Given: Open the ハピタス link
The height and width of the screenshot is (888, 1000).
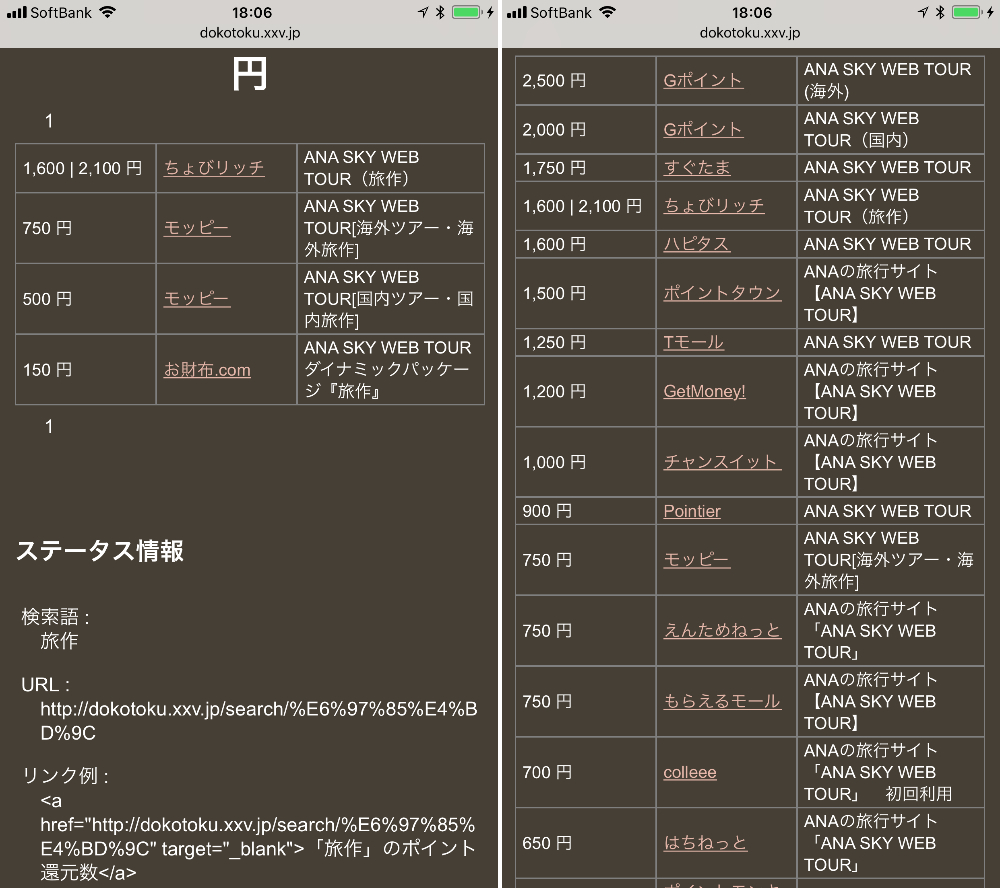Looking at the screenshot, I should click(x=696, y=244).
